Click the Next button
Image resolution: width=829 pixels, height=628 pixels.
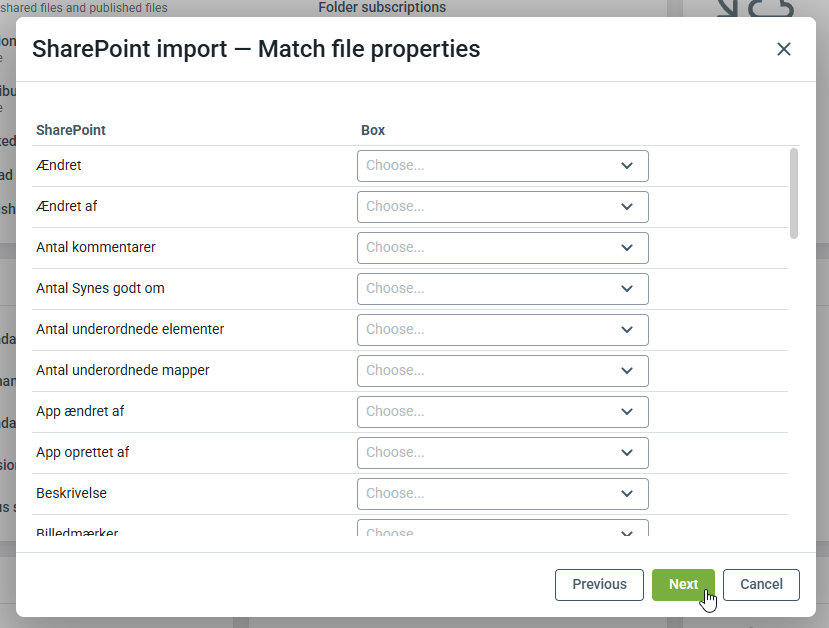(x=683, y=585)
